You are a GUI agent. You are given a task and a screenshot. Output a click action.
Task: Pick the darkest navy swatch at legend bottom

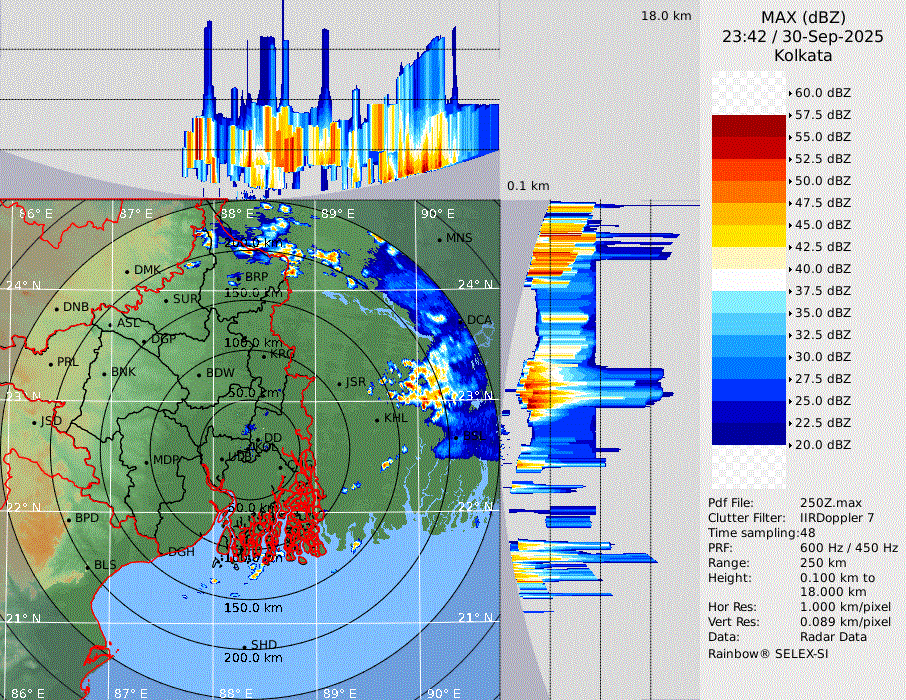click(x=749, y=433)
